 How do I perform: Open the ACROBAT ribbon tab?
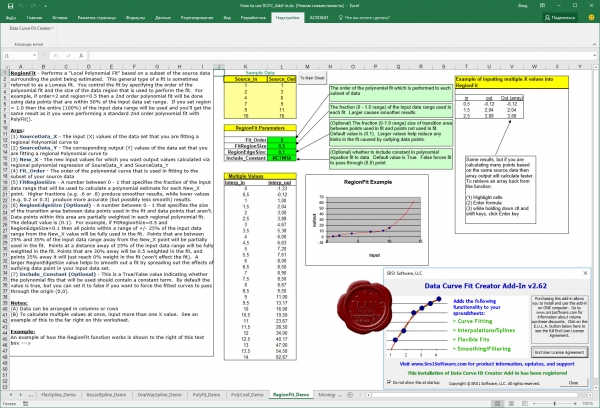[319, 18]
